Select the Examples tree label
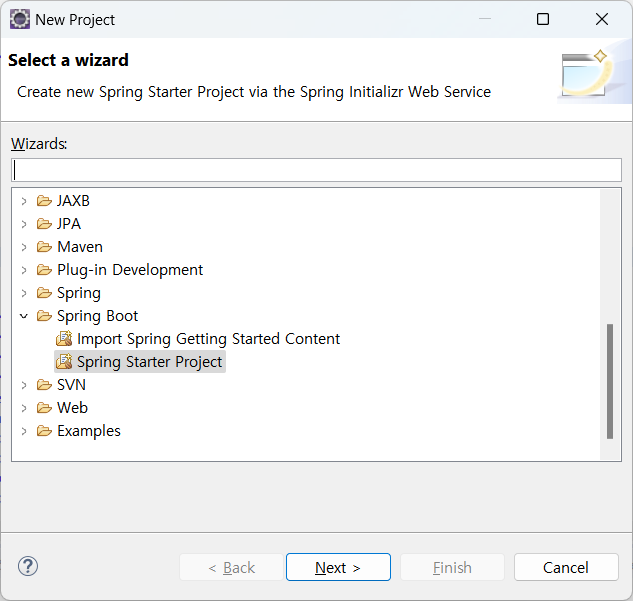The width and height of the screenshot is (633, 601). click(x=89, y=431)
